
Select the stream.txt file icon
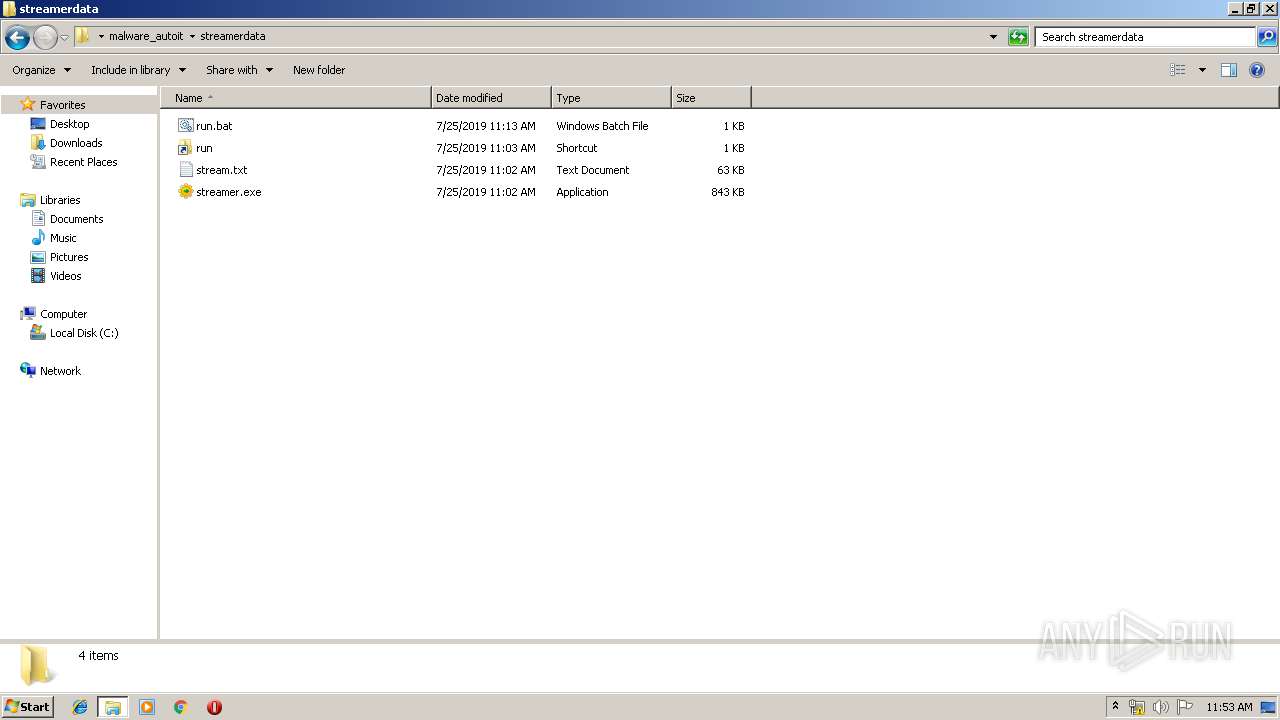coord(185,170)
